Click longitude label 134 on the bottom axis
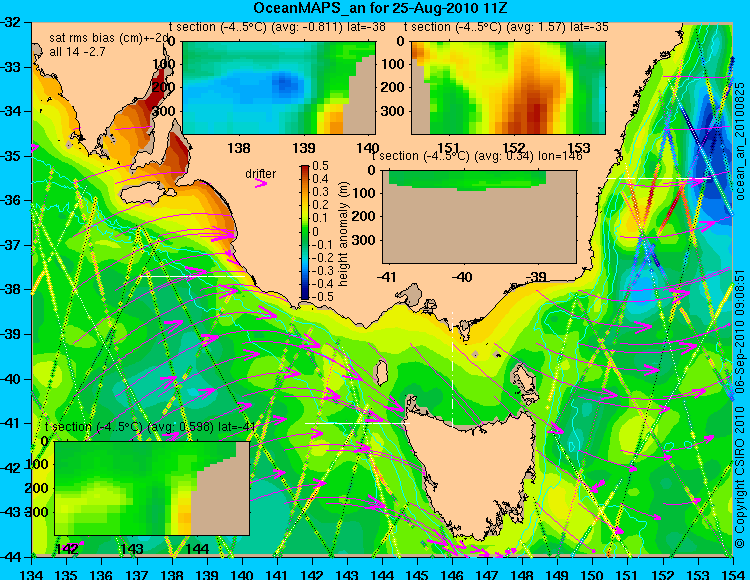The image size is (750, 580). [32, 573]
